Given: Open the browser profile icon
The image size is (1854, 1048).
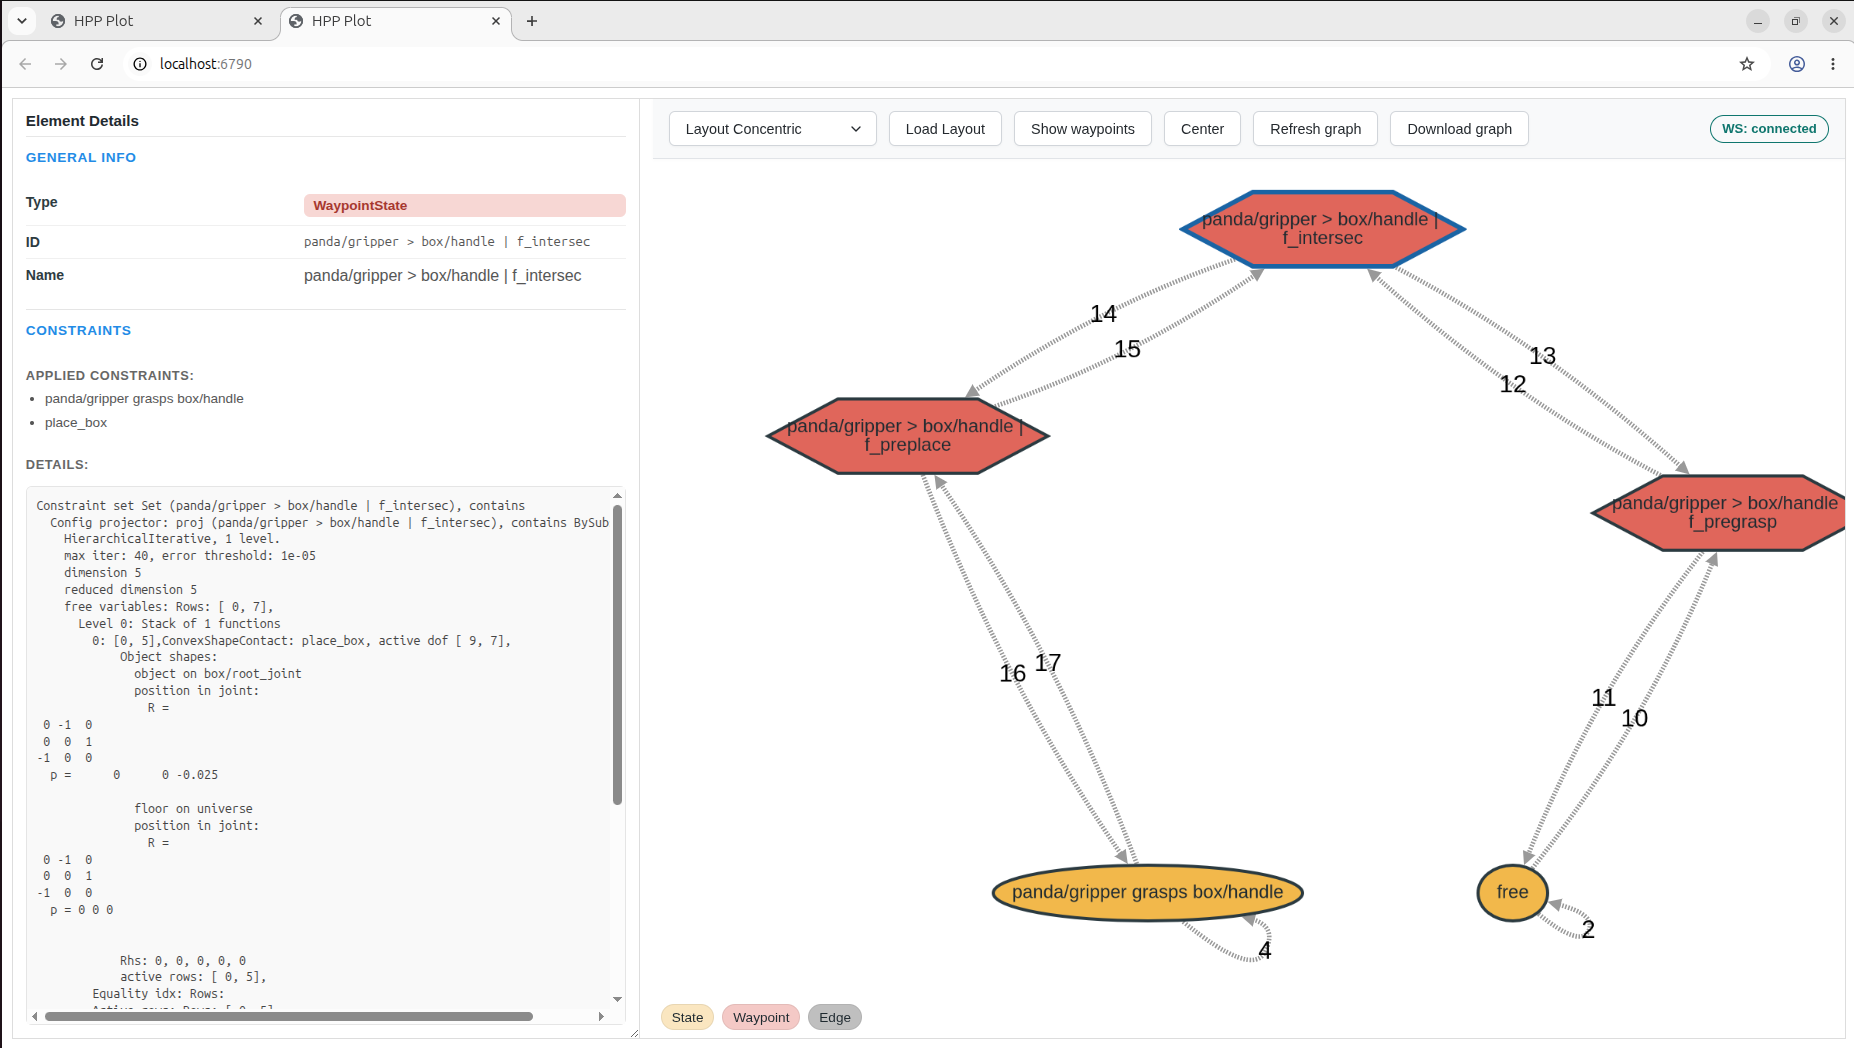Looking at the screenshot, I should [1797, 64].
